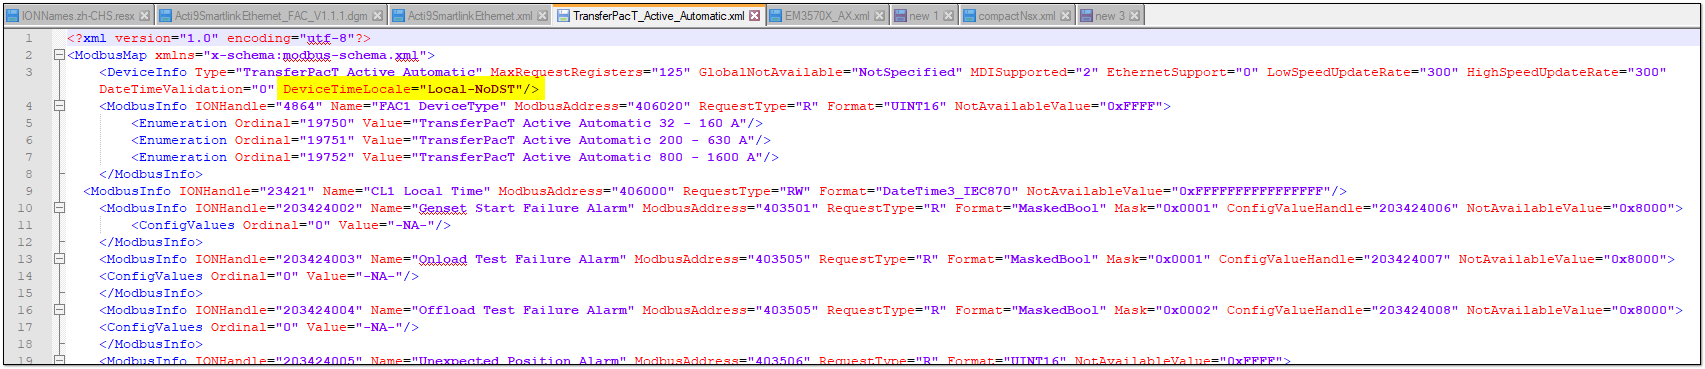Close the new 3 tab

(1134, 16)
